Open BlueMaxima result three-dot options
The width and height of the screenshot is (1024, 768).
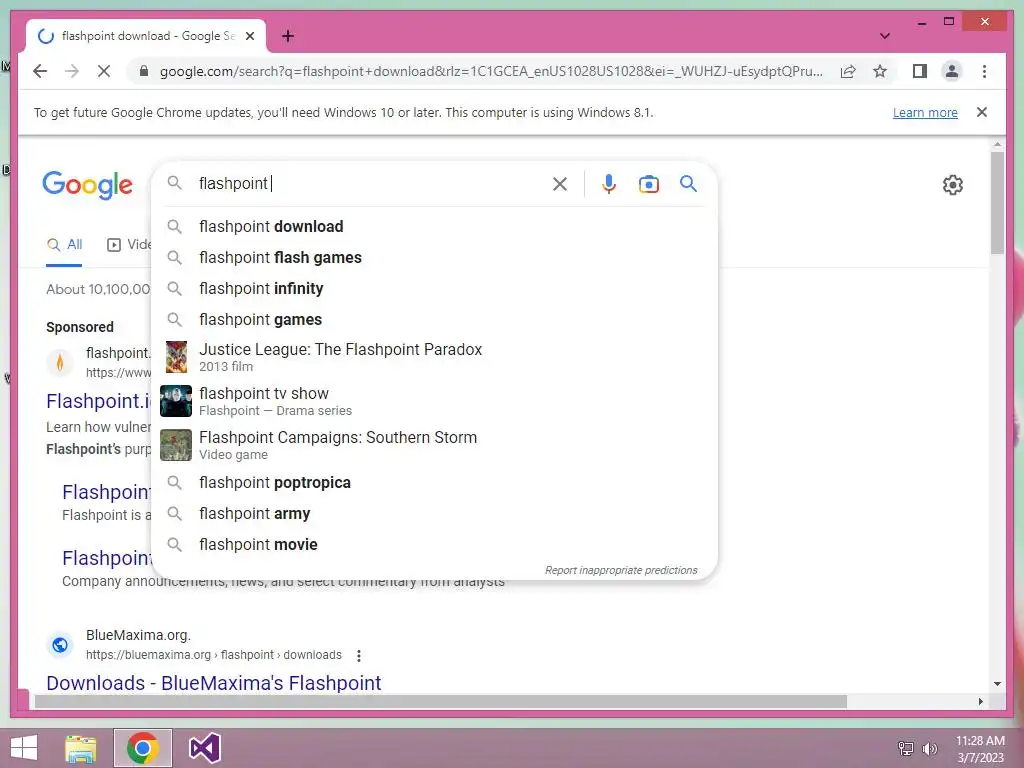(x=359, y=655)
